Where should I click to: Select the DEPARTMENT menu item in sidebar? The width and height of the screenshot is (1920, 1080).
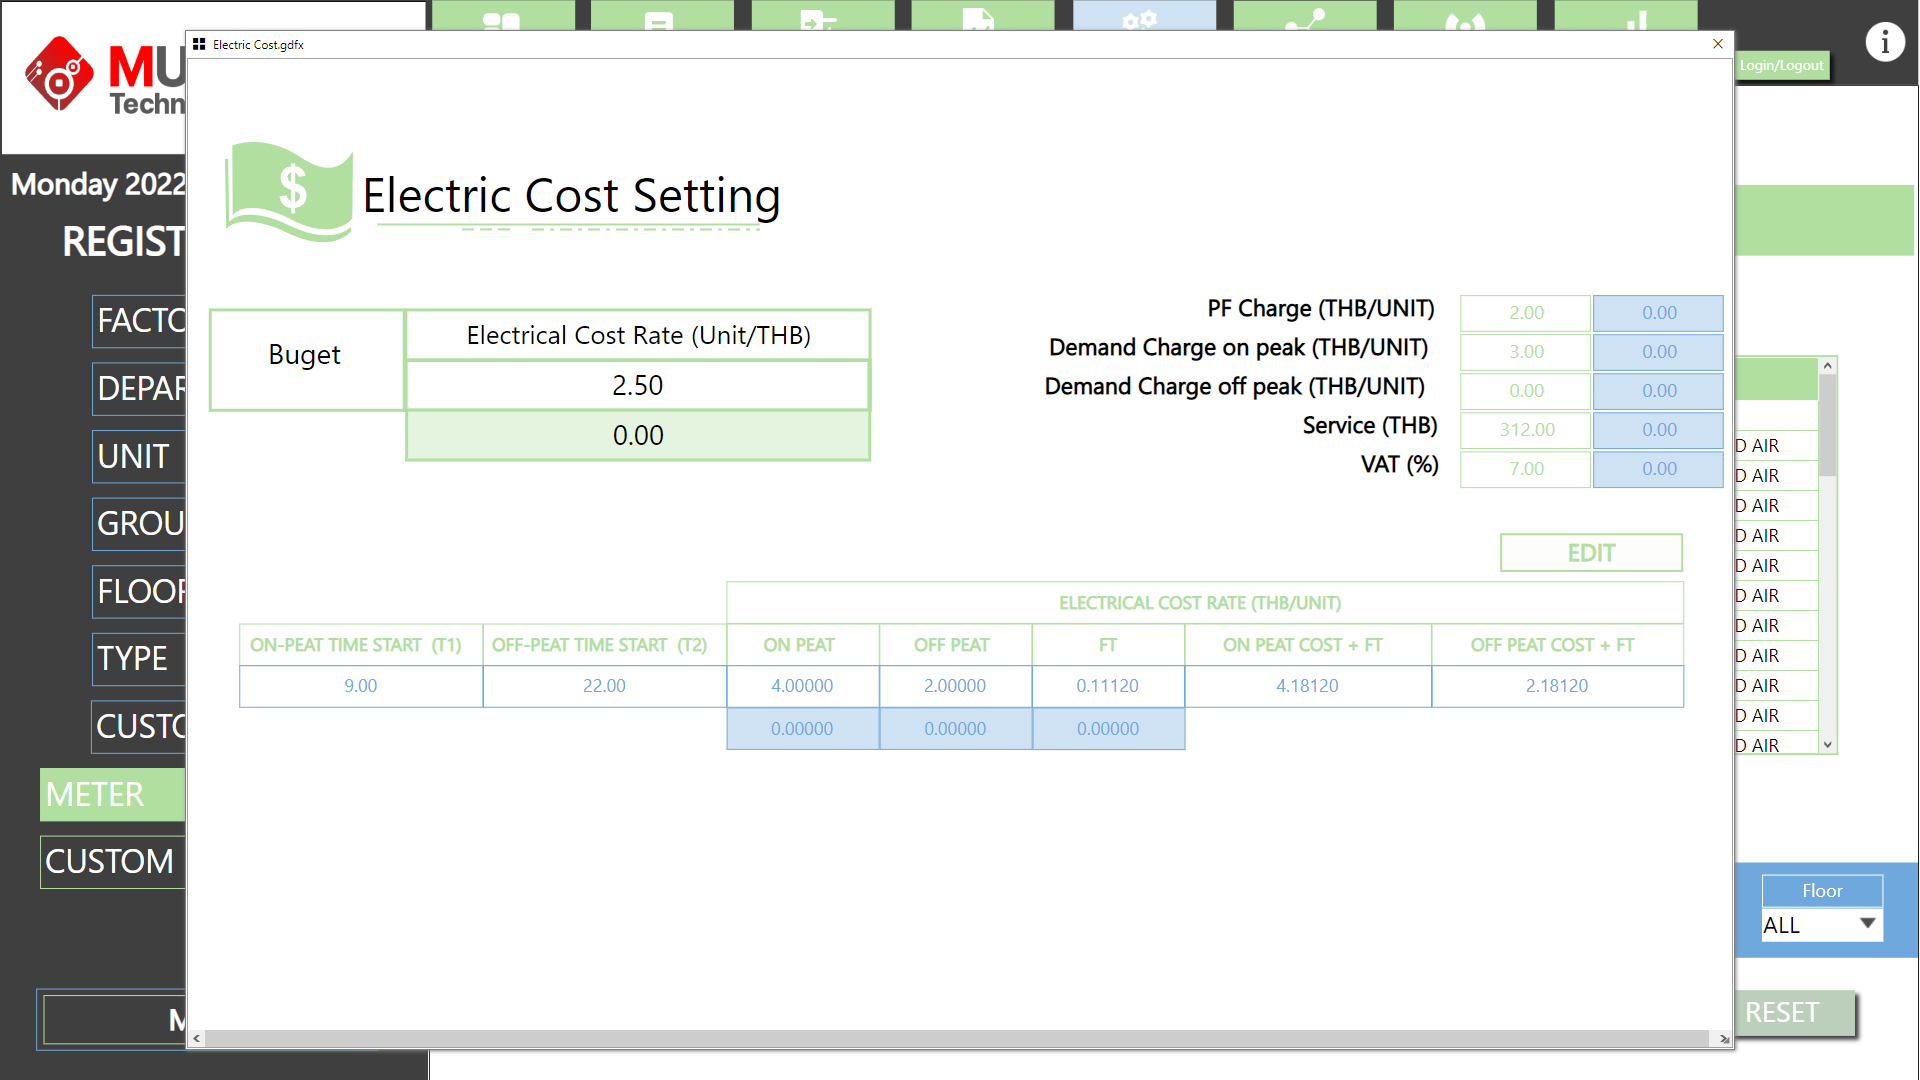(139, 388)
